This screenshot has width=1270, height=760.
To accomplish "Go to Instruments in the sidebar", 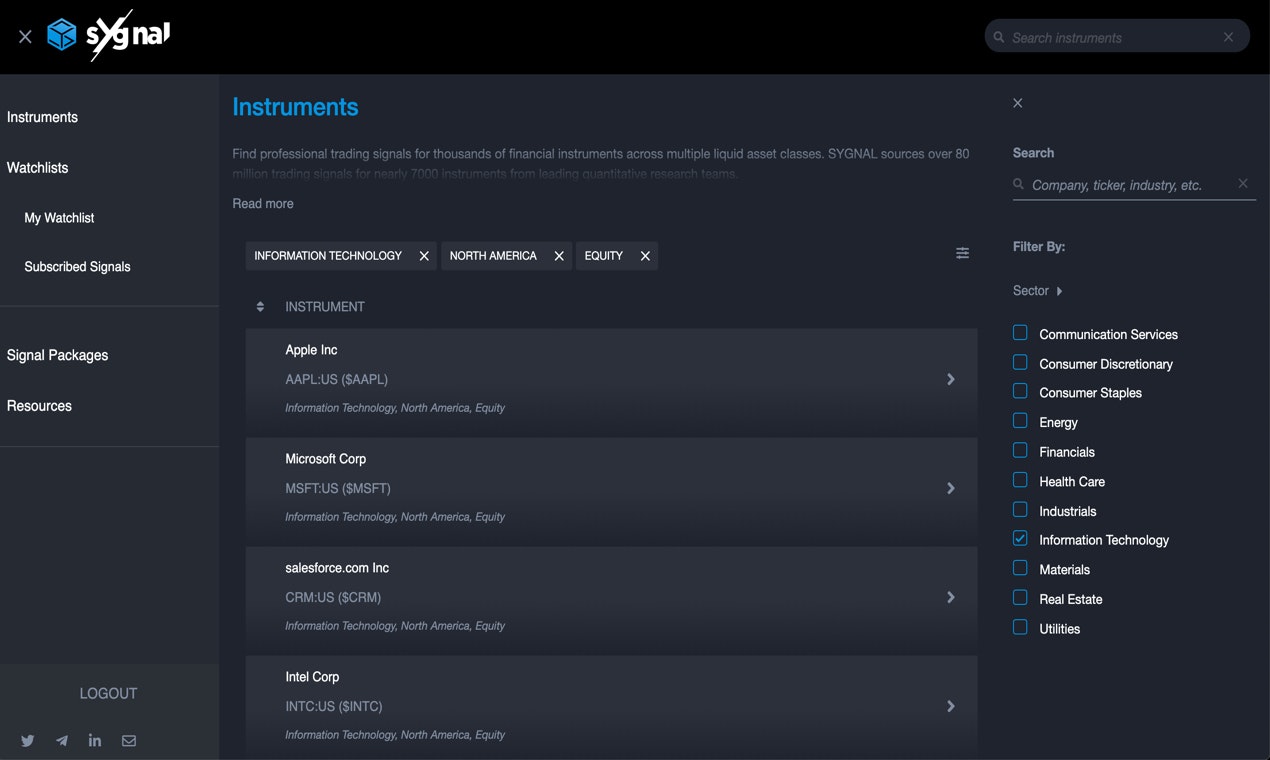I will [x=42, y=117].
